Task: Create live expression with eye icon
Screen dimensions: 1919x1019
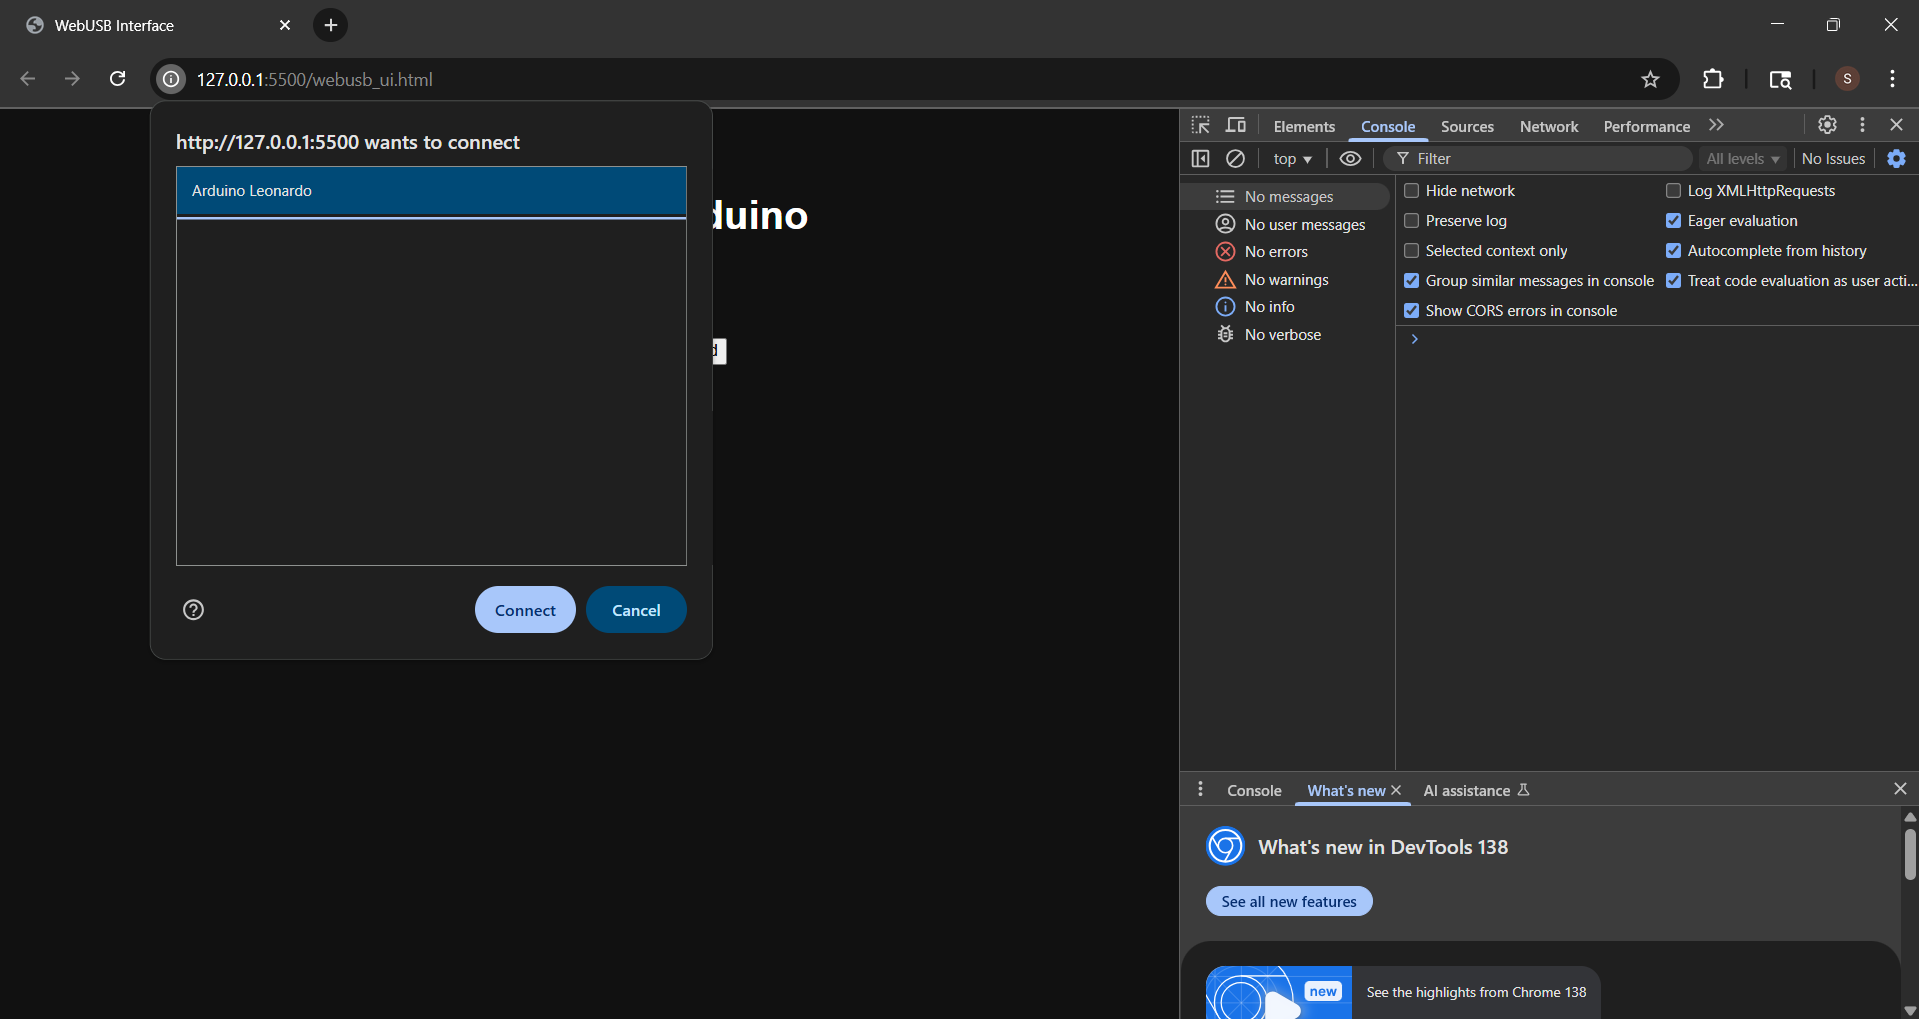Action: click(1350, 158)
